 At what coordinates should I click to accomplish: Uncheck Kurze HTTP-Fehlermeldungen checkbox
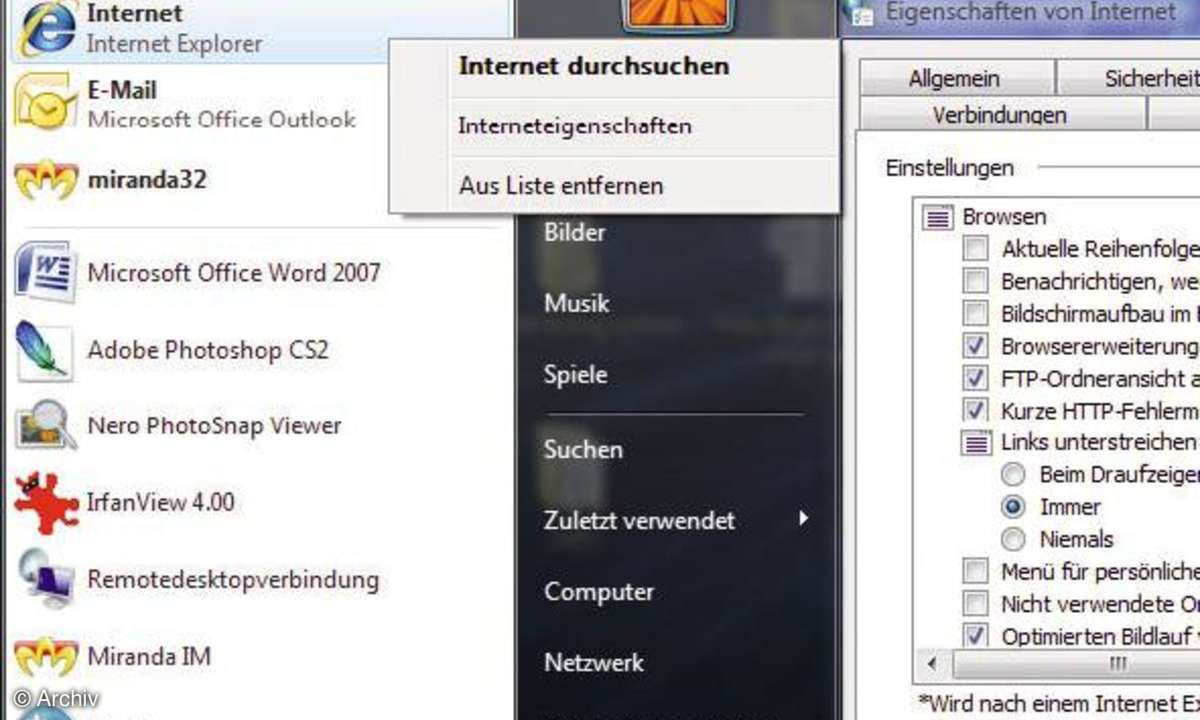tap(975, 410)
